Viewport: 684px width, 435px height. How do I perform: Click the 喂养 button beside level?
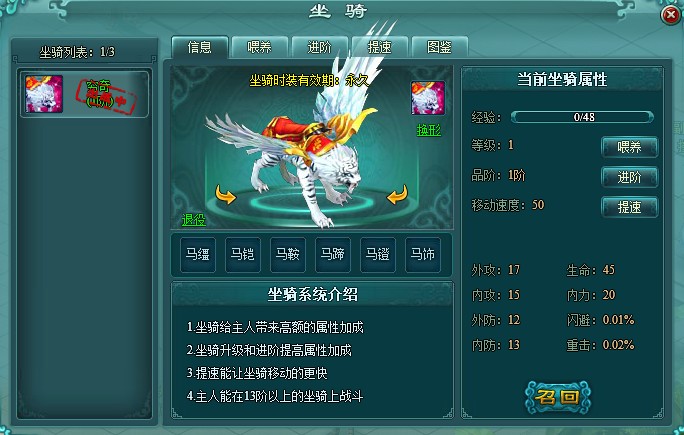click(629, 147)
